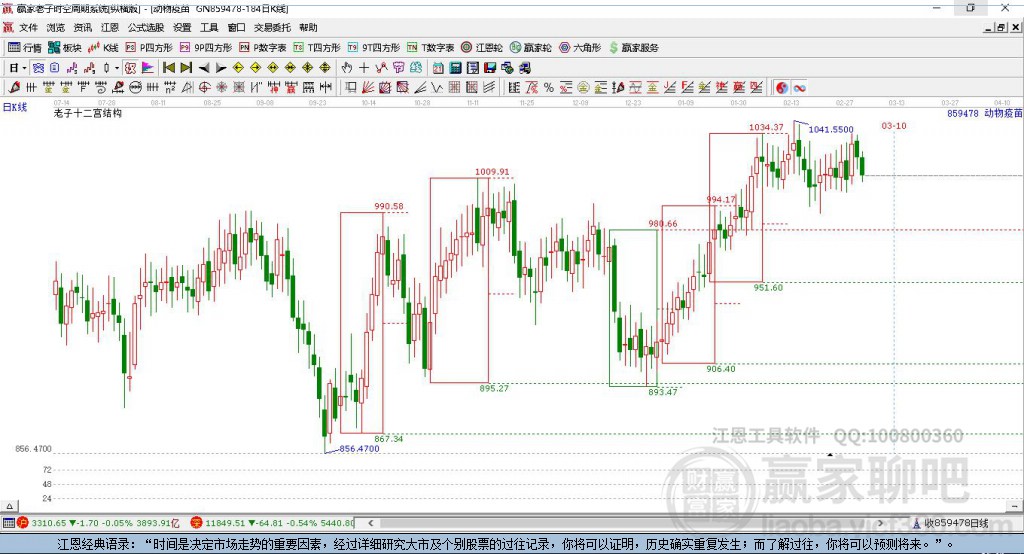
Task: Open the 设置 menu
Action: click(x=182, y=27)
